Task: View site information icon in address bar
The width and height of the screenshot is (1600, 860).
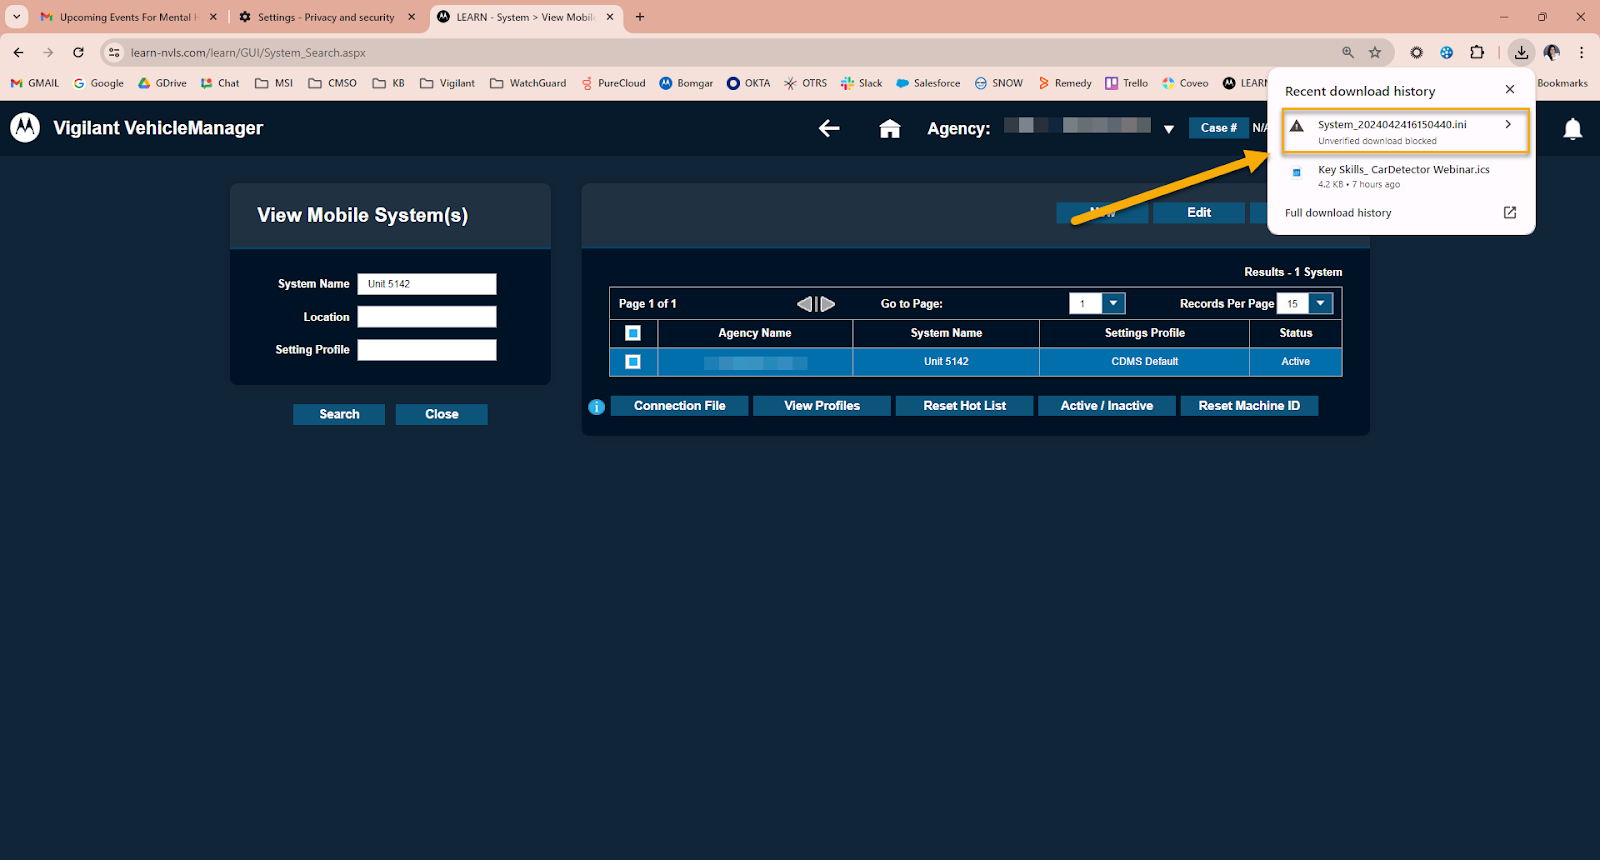Action: (x=114, y=52)
